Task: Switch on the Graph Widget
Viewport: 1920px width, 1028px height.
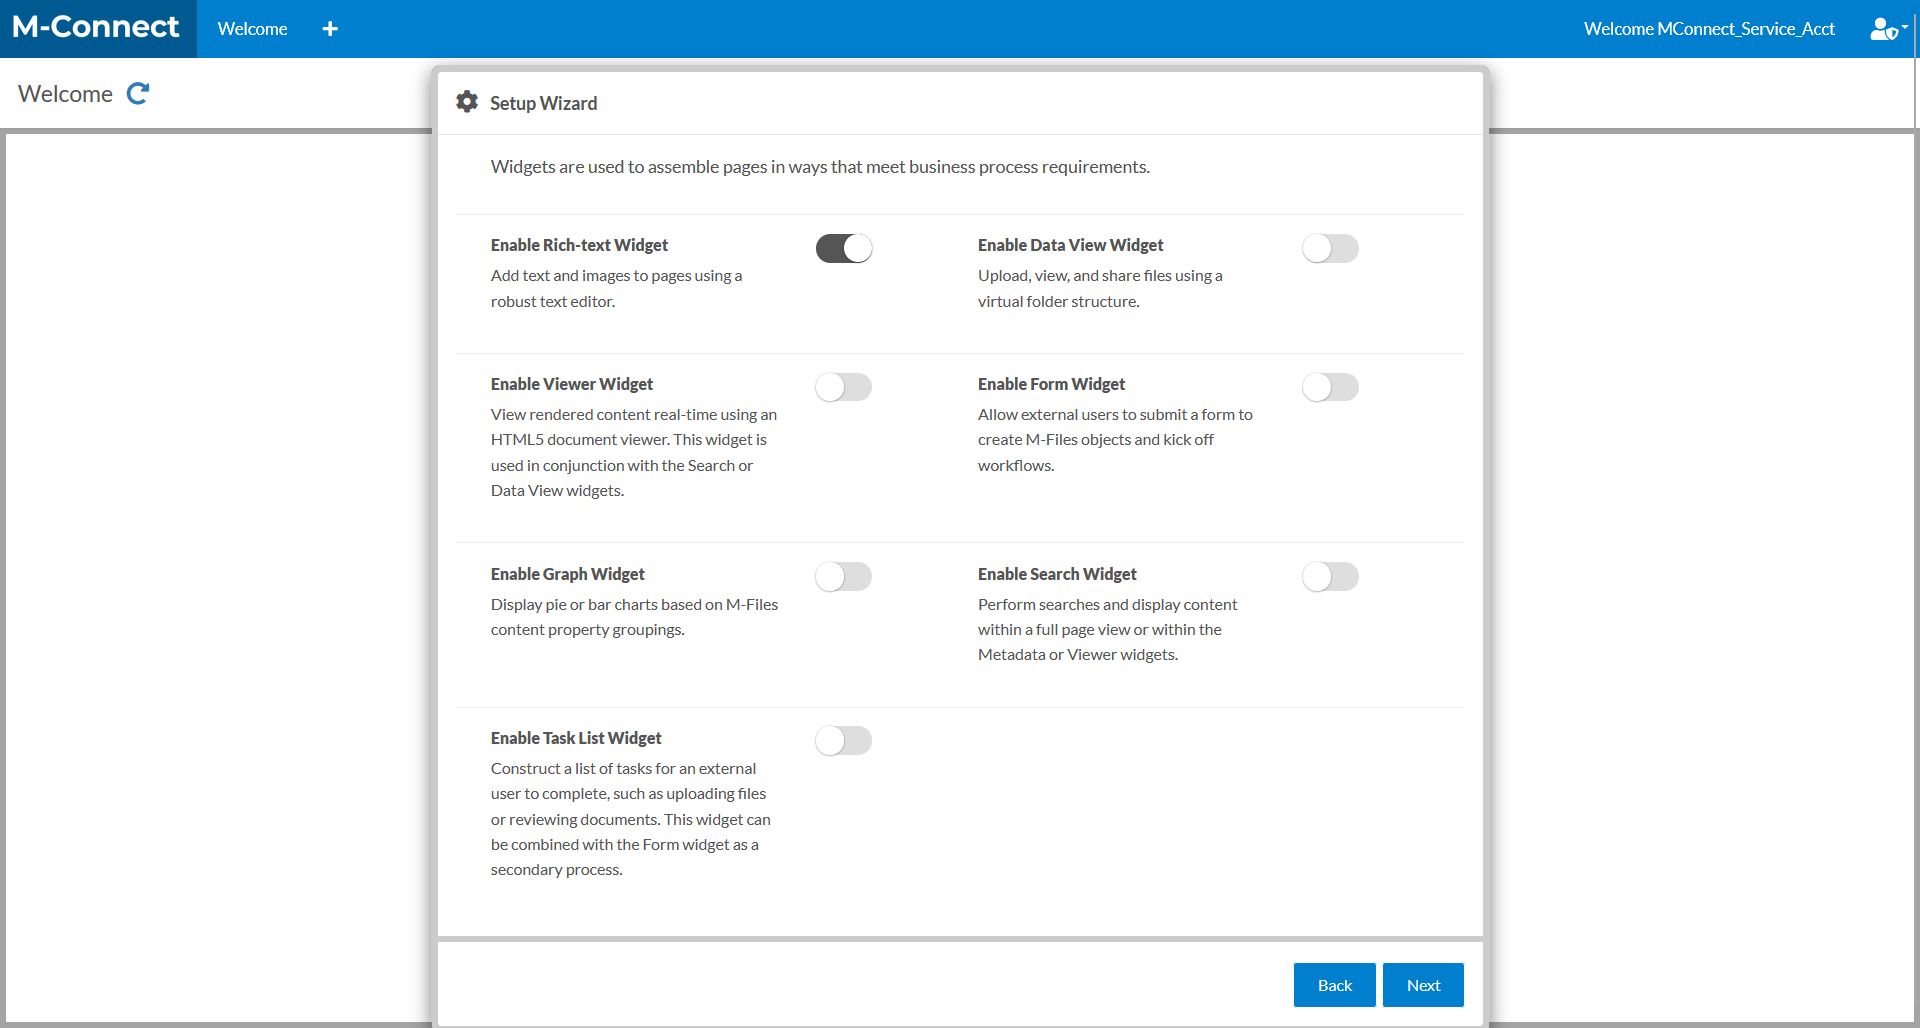Action: 844,576
